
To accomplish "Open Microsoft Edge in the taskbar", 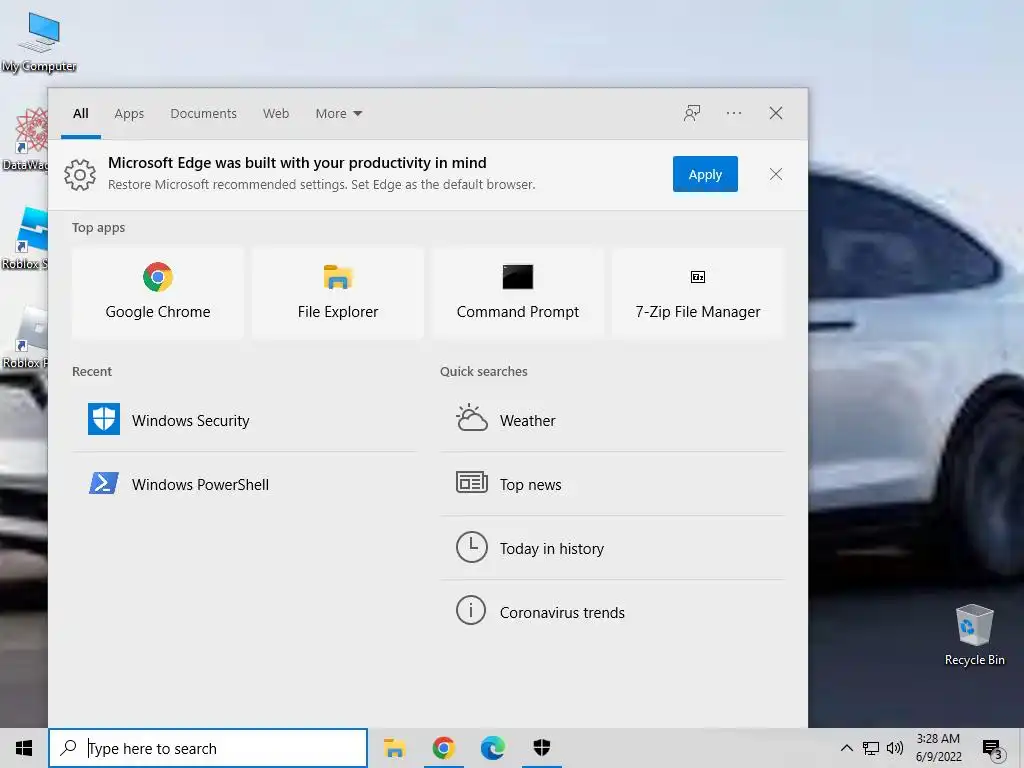I will [492, 748].
